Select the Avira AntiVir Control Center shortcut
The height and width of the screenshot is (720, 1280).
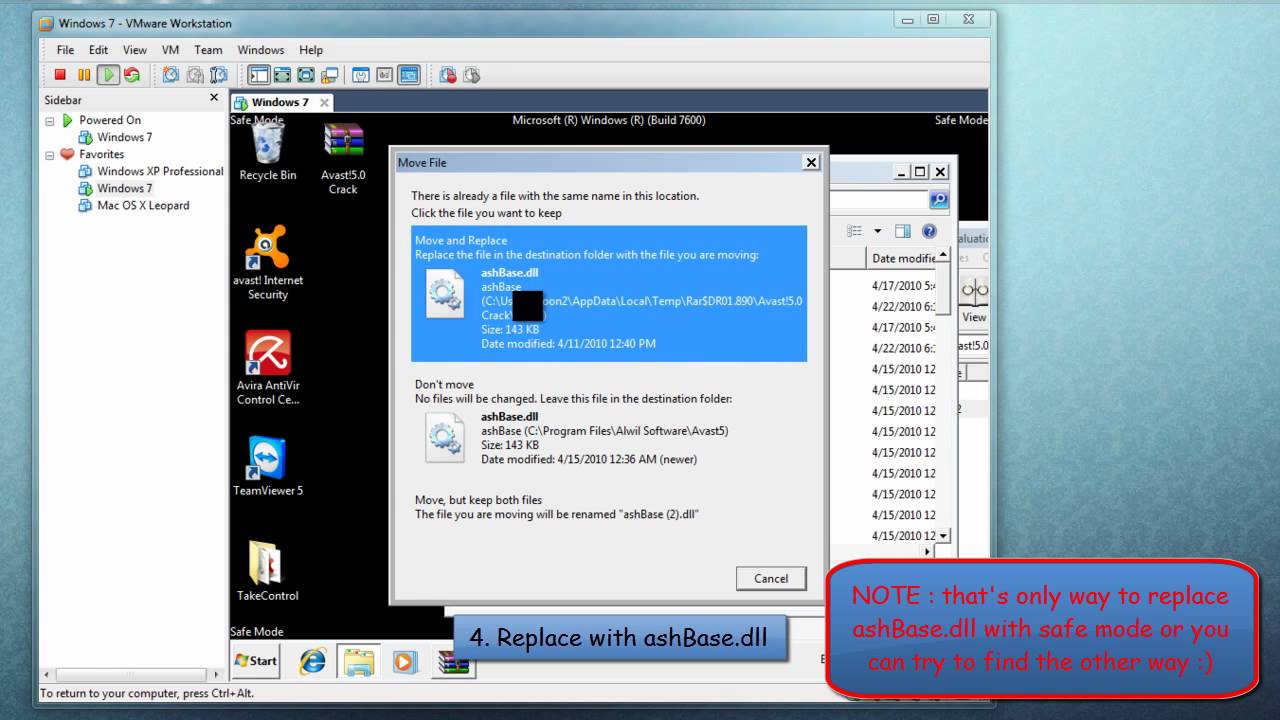pyautogui.click(x=268, y=368)
